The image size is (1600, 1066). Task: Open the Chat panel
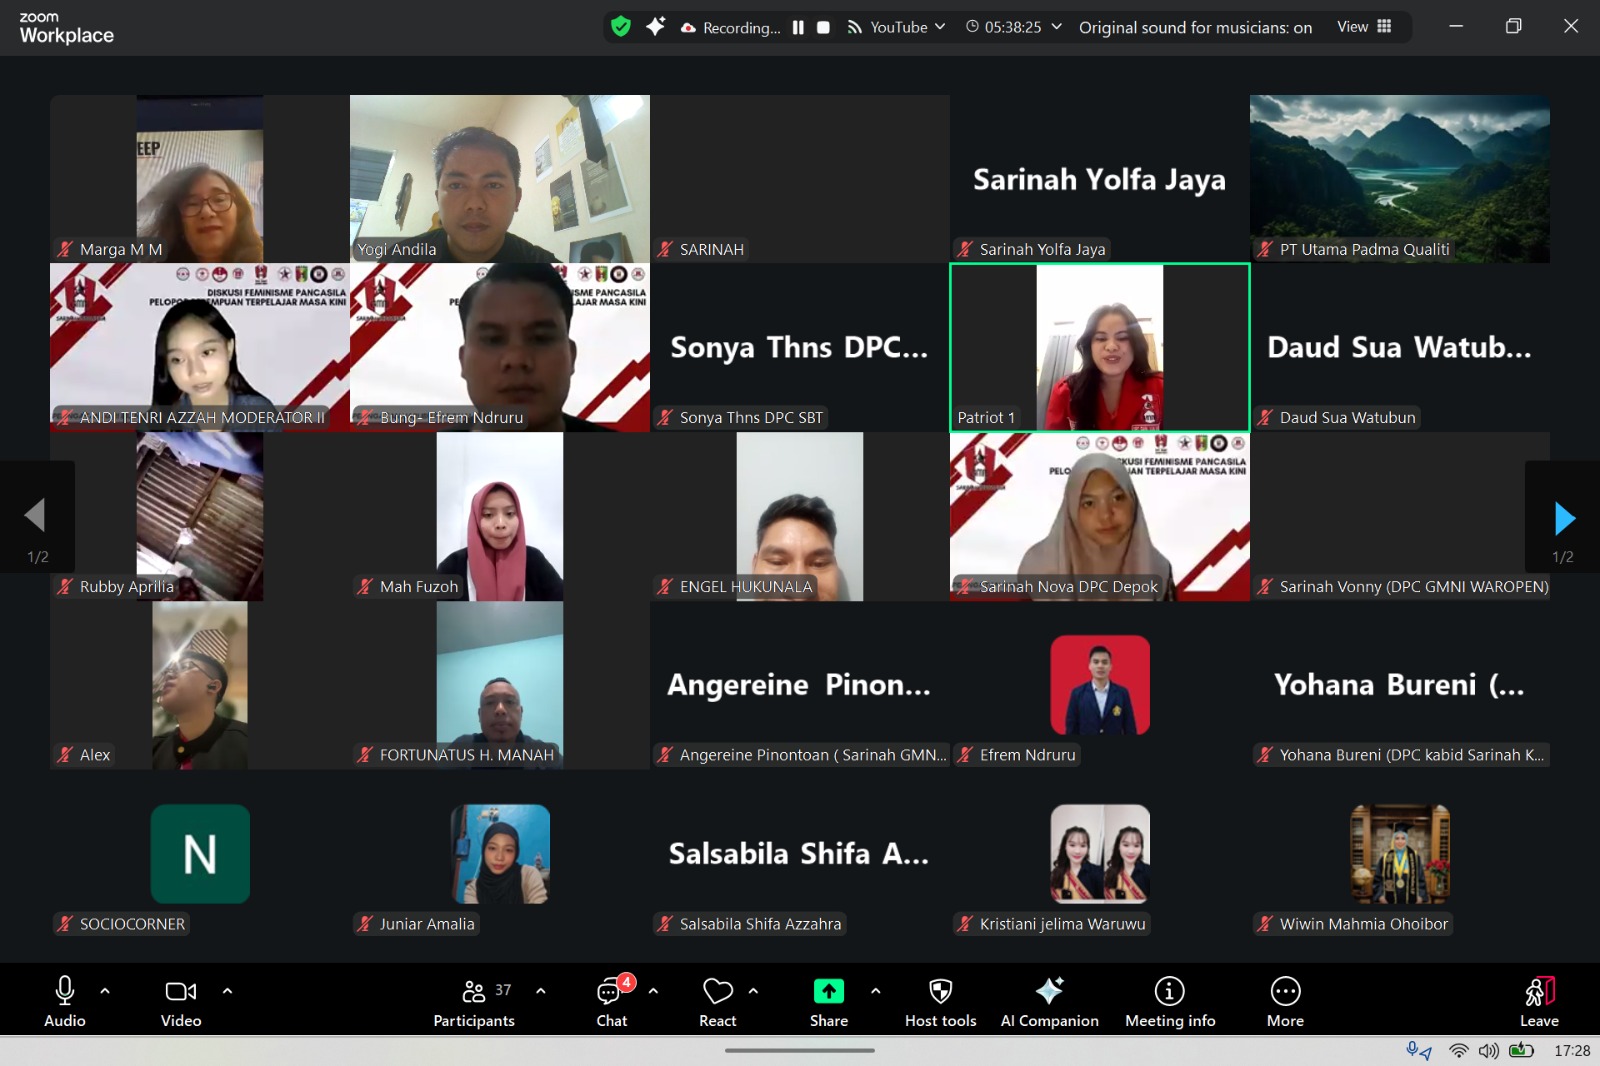pos(611,1001)
